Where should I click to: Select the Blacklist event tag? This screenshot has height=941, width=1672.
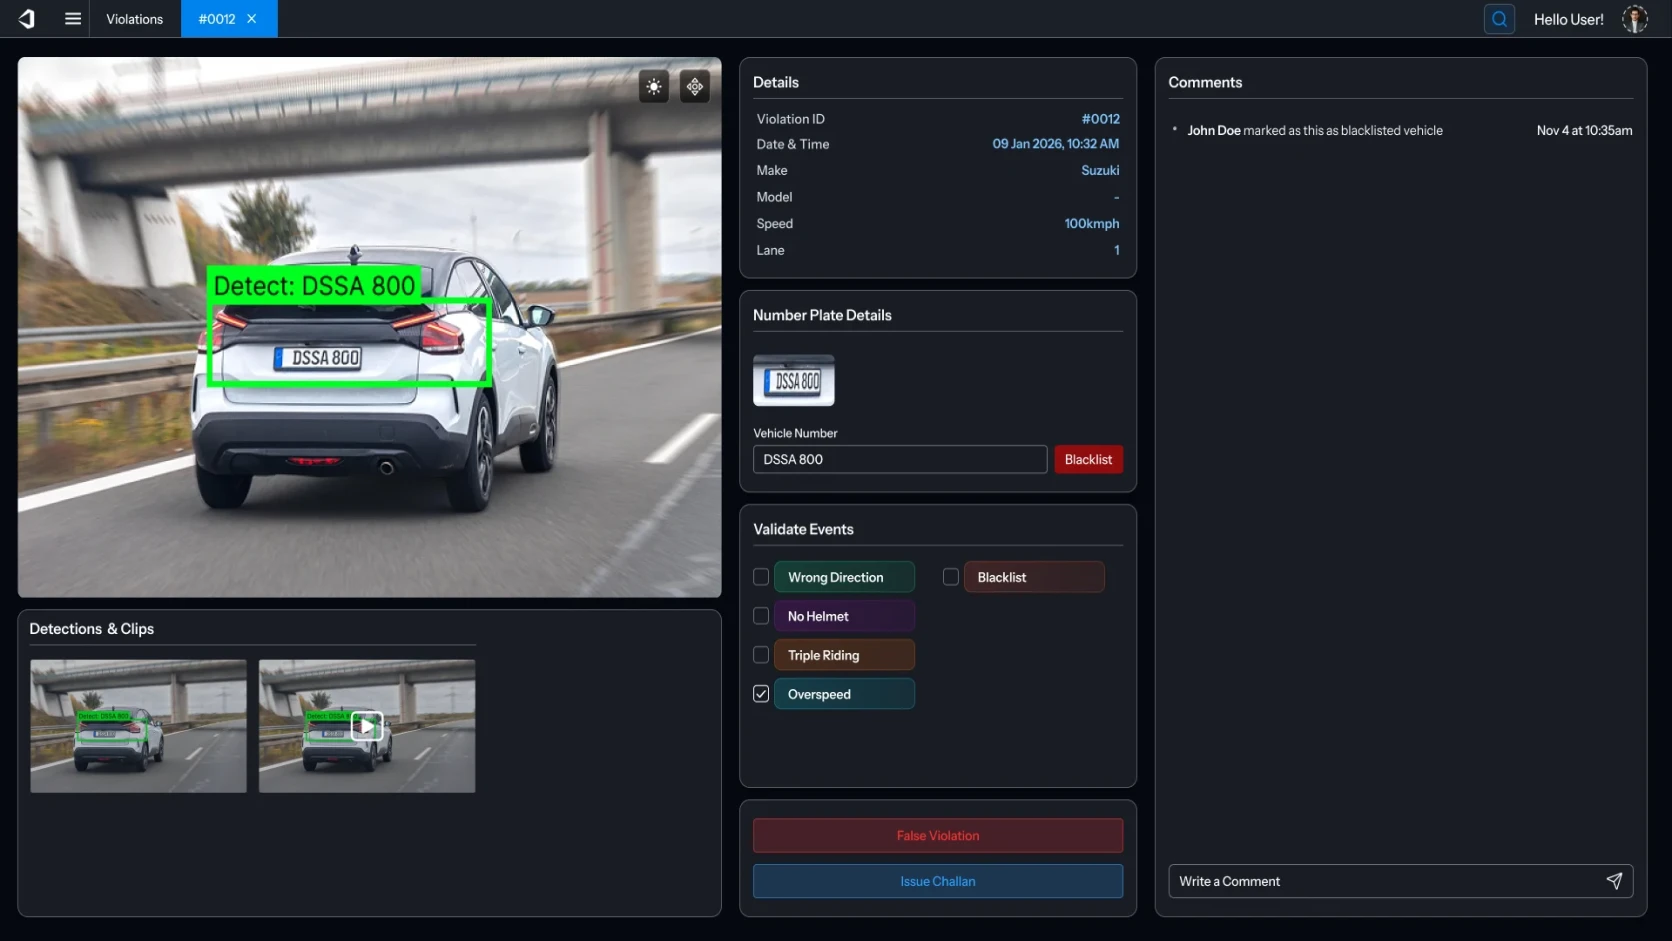click(x=1034, y=577)
